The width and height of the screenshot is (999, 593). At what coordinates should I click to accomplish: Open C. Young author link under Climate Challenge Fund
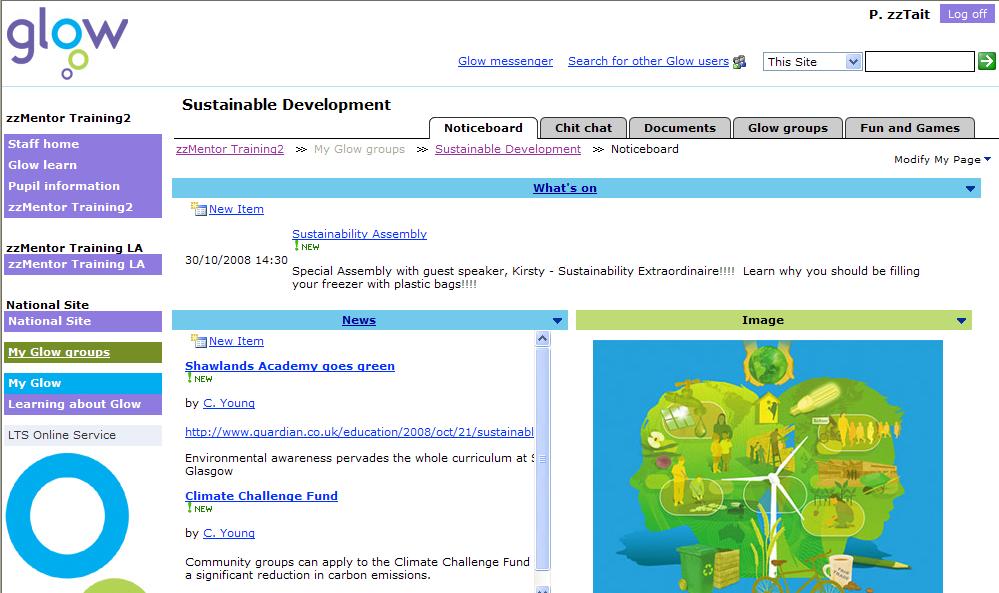[x=229, y=533]
